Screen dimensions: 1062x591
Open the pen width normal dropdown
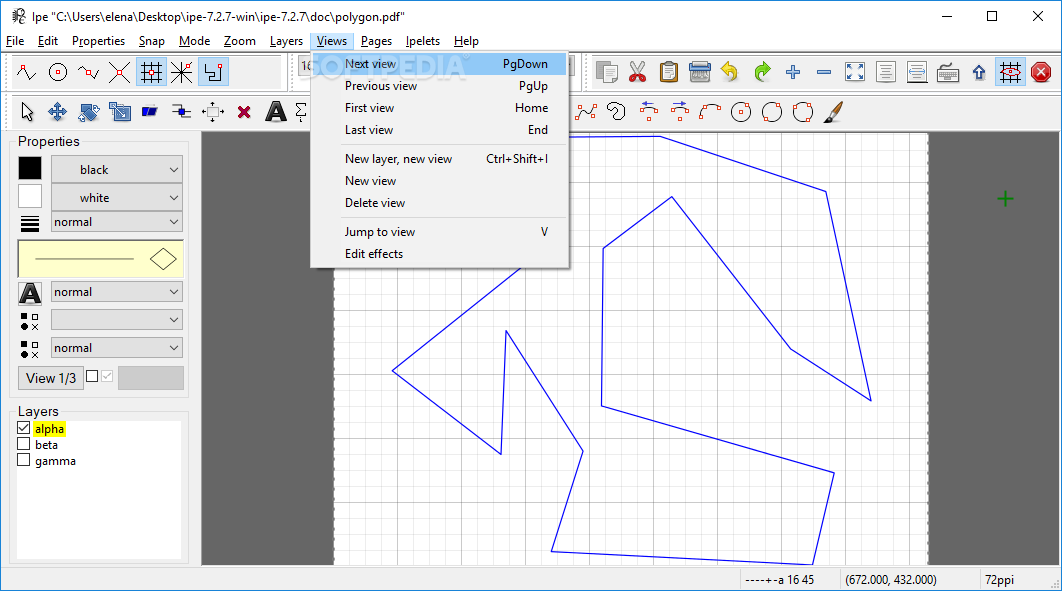(x=117, y=222)
